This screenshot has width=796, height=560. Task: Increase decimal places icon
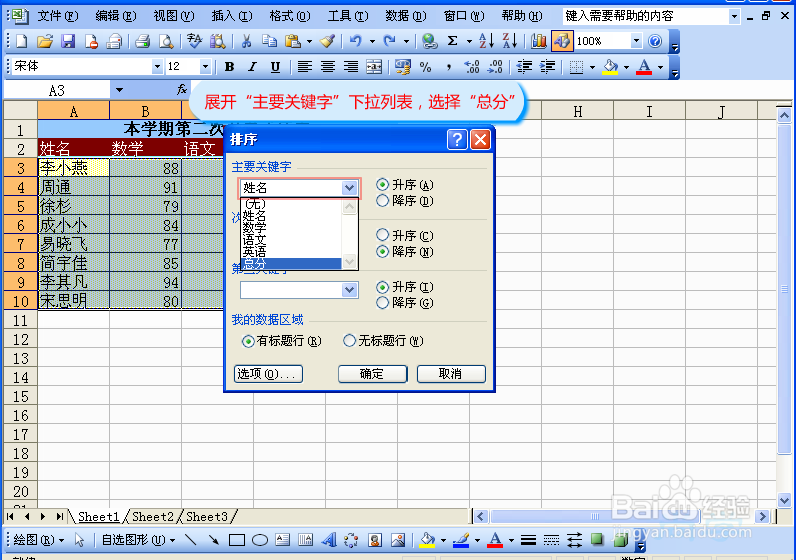472,67
